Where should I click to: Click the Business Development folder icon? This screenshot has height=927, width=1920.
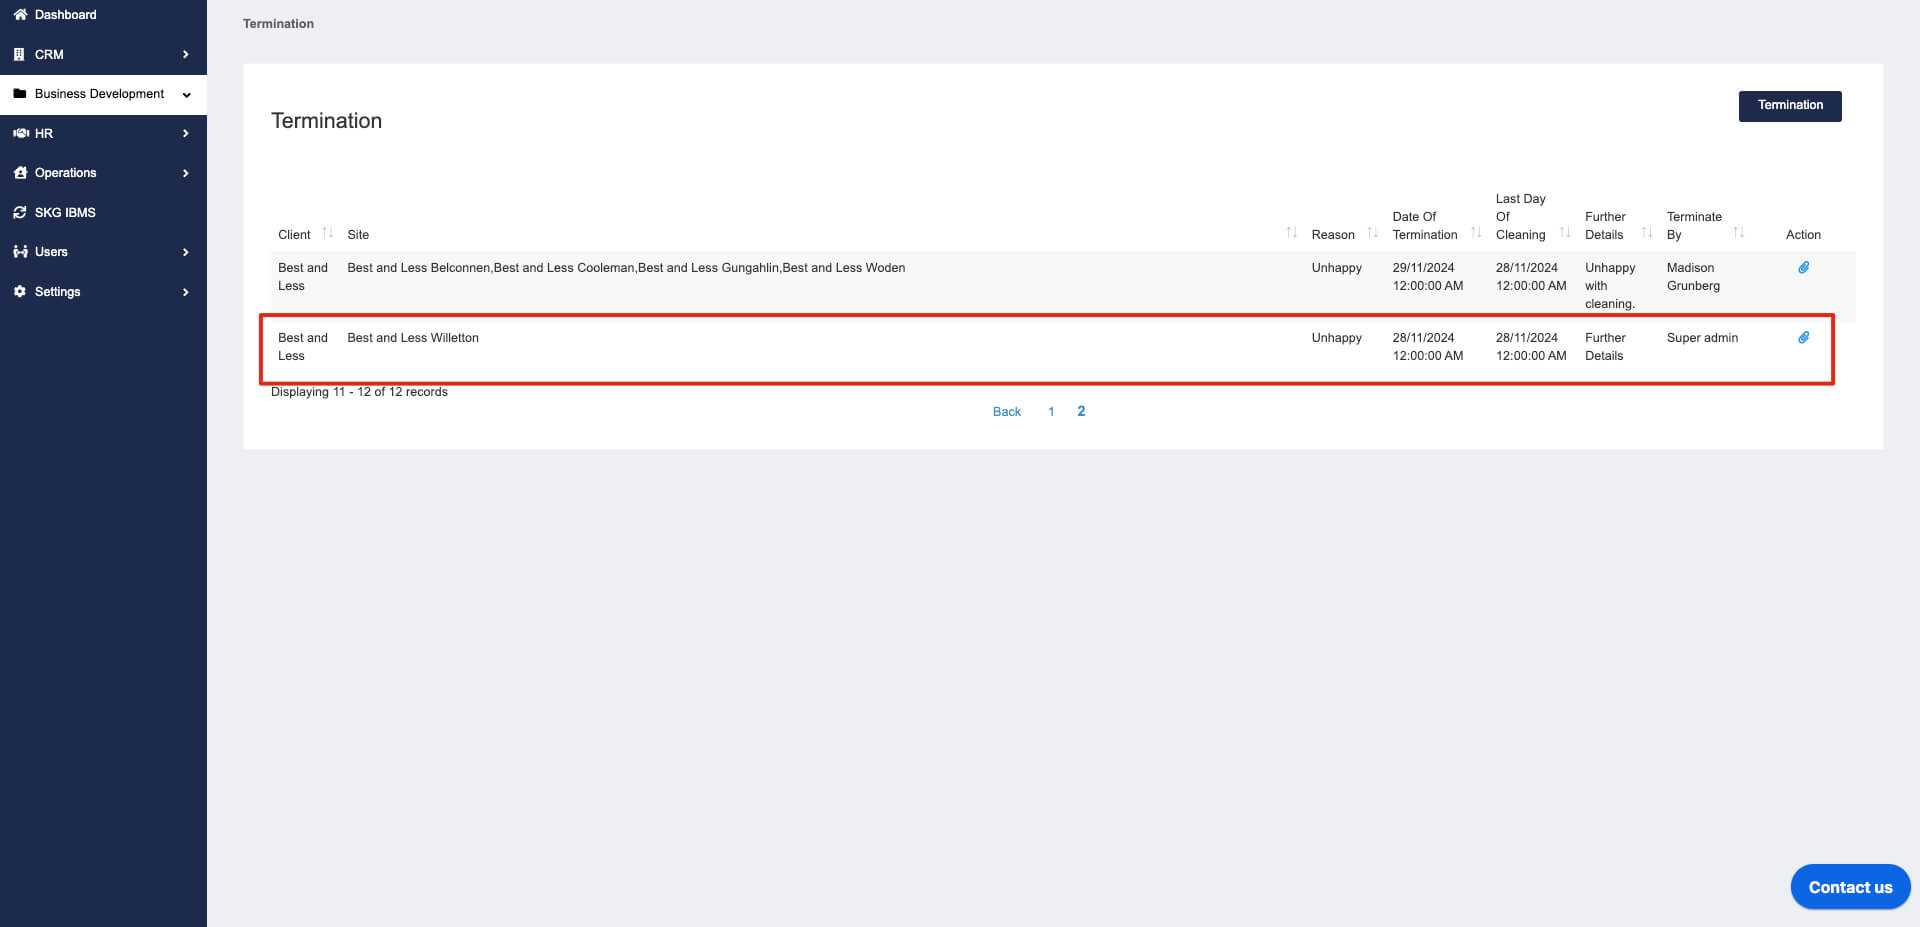20,94
